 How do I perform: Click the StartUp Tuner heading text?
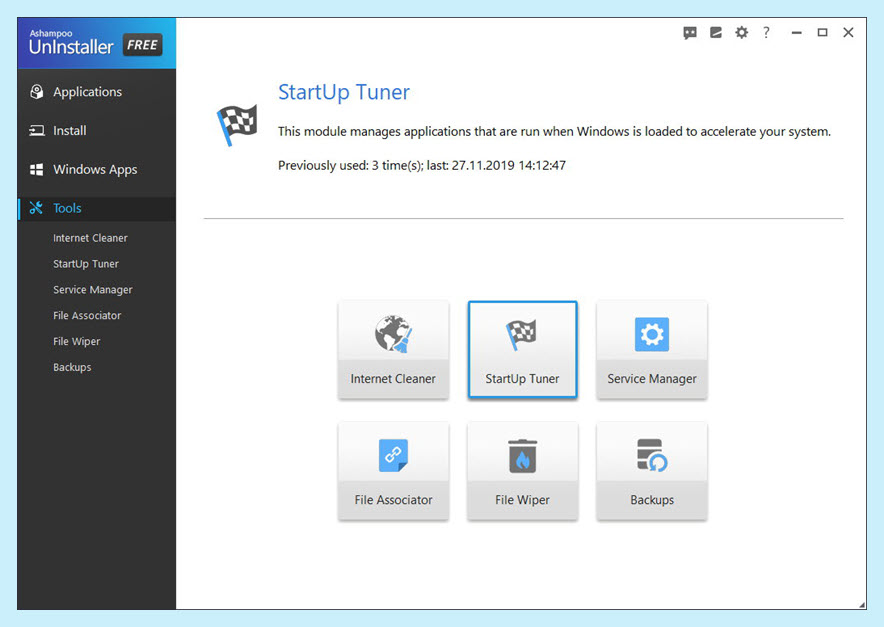[344, 92]
